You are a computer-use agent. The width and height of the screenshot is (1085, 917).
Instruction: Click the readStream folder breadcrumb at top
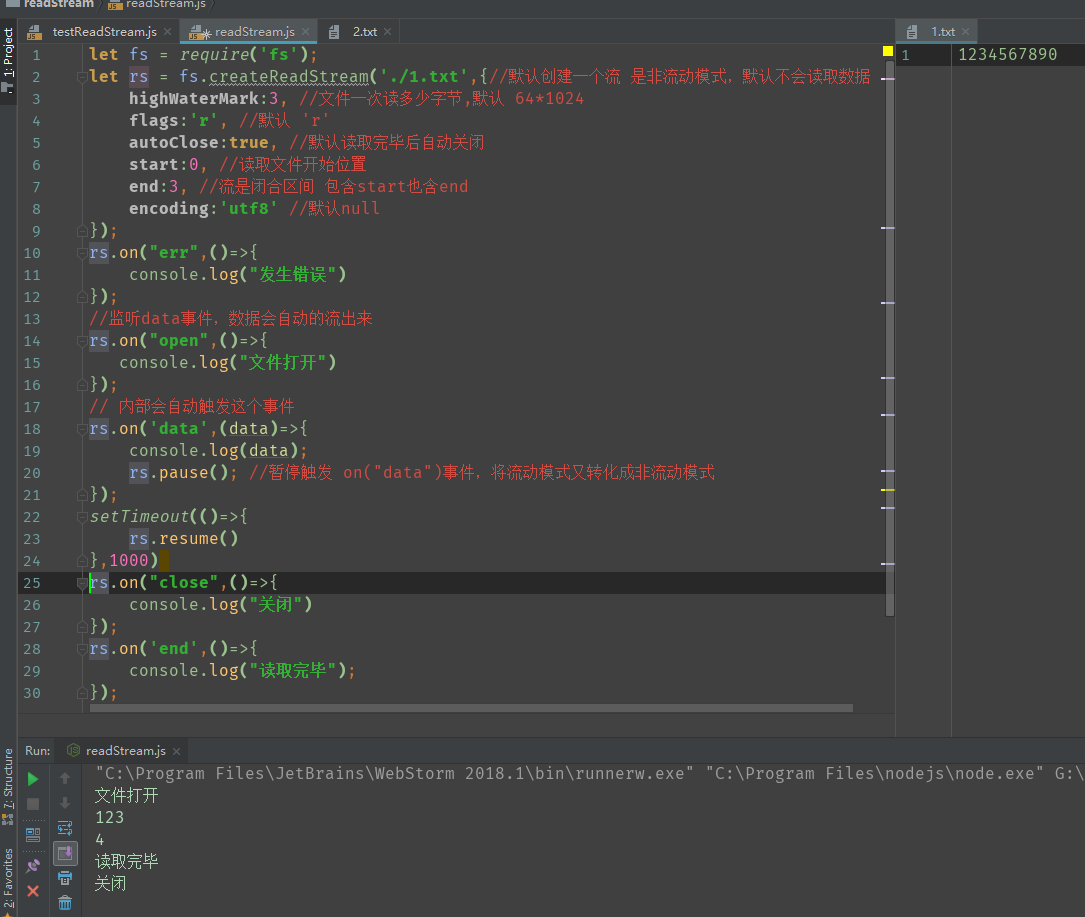50,4
